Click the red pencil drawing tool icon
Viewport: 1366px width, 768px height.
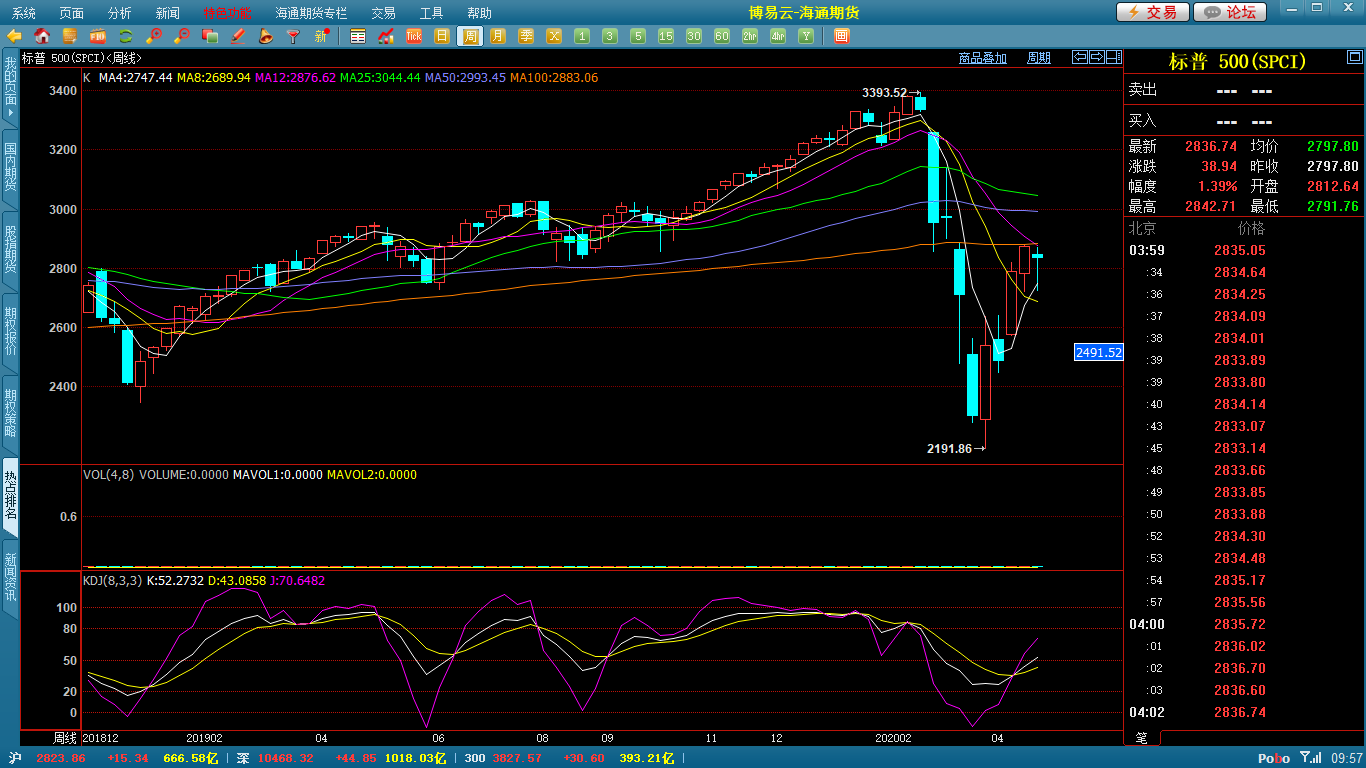click(238, 36)
